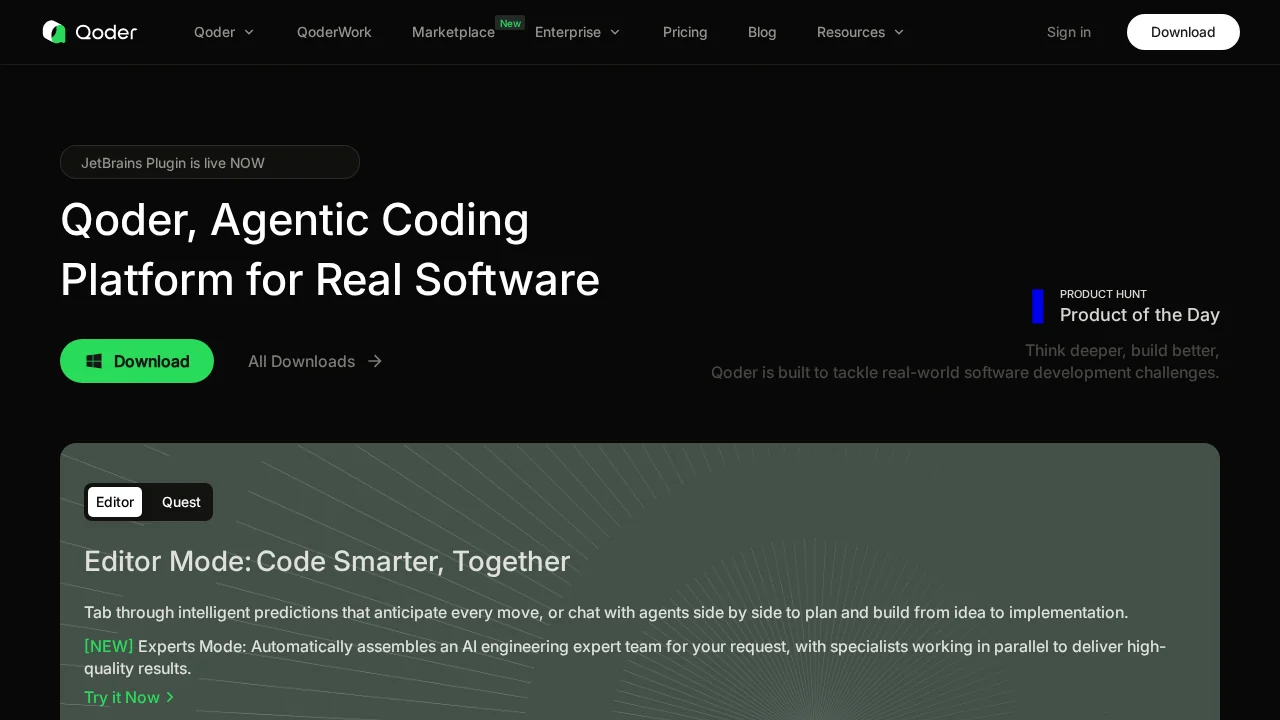The image size is (1280, 720).
Task: Toggle the Editor/Quest mode switcher
Action: (148, 502)
